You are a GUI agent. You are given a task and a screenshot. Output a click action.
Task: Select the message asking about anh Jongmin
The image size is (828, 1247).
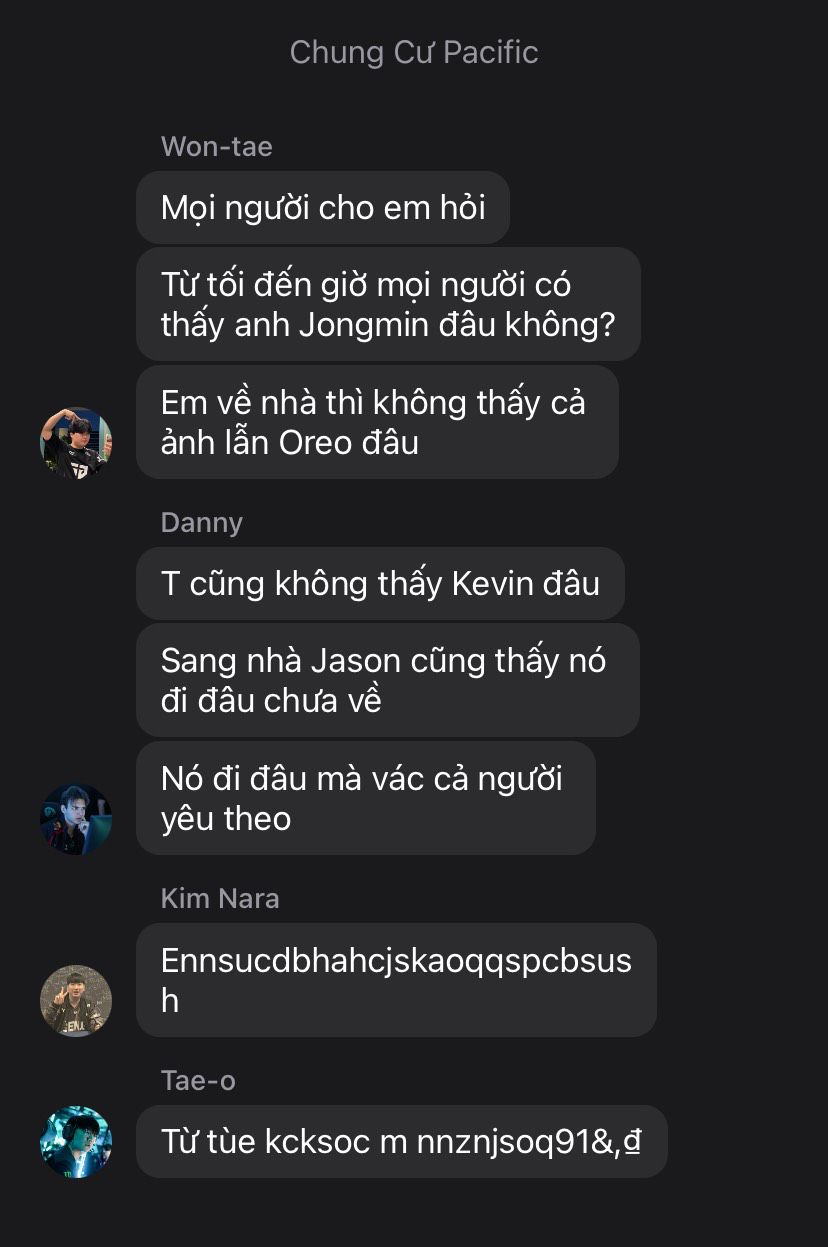pyautogui.click(x=388, y=304)
